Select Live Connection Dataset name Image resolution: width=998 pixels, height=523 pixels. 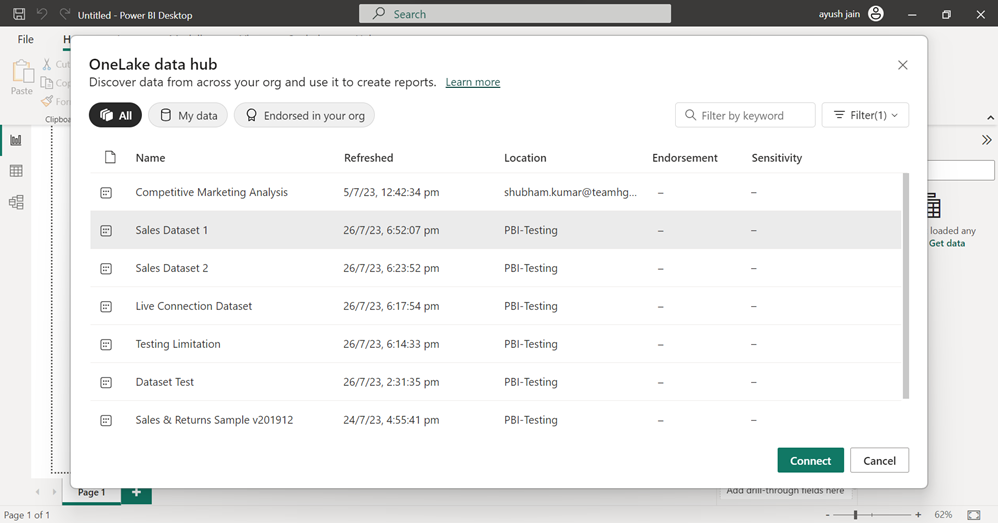pos(193,306)
